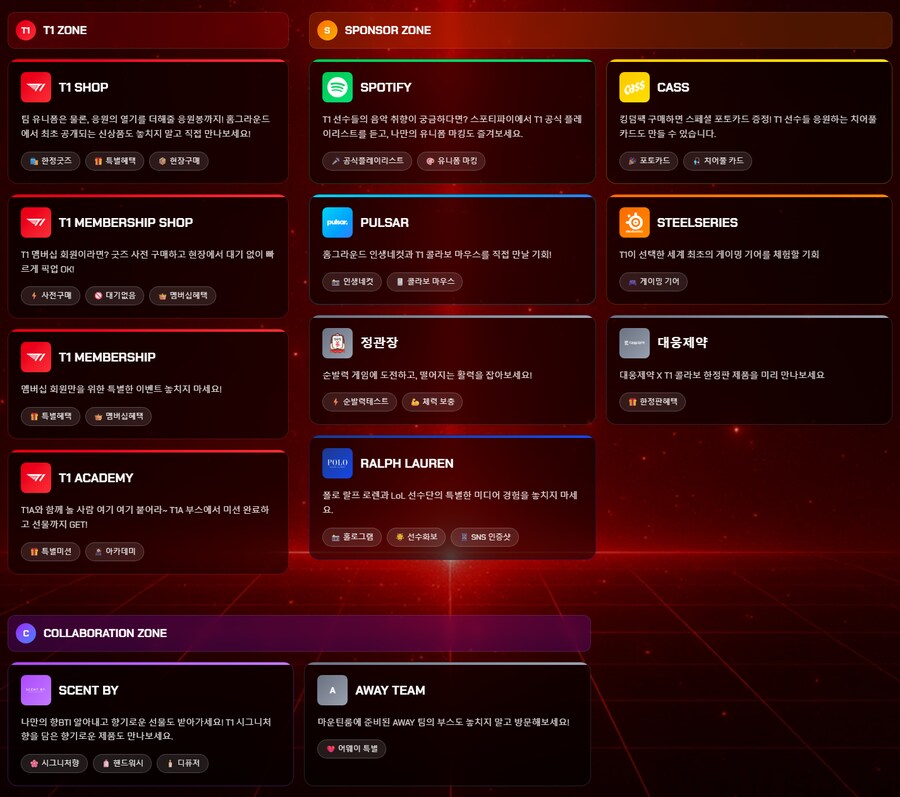Click the 핸드워시 tag
This screenshot has height=797, width=900.
point(122,763)
